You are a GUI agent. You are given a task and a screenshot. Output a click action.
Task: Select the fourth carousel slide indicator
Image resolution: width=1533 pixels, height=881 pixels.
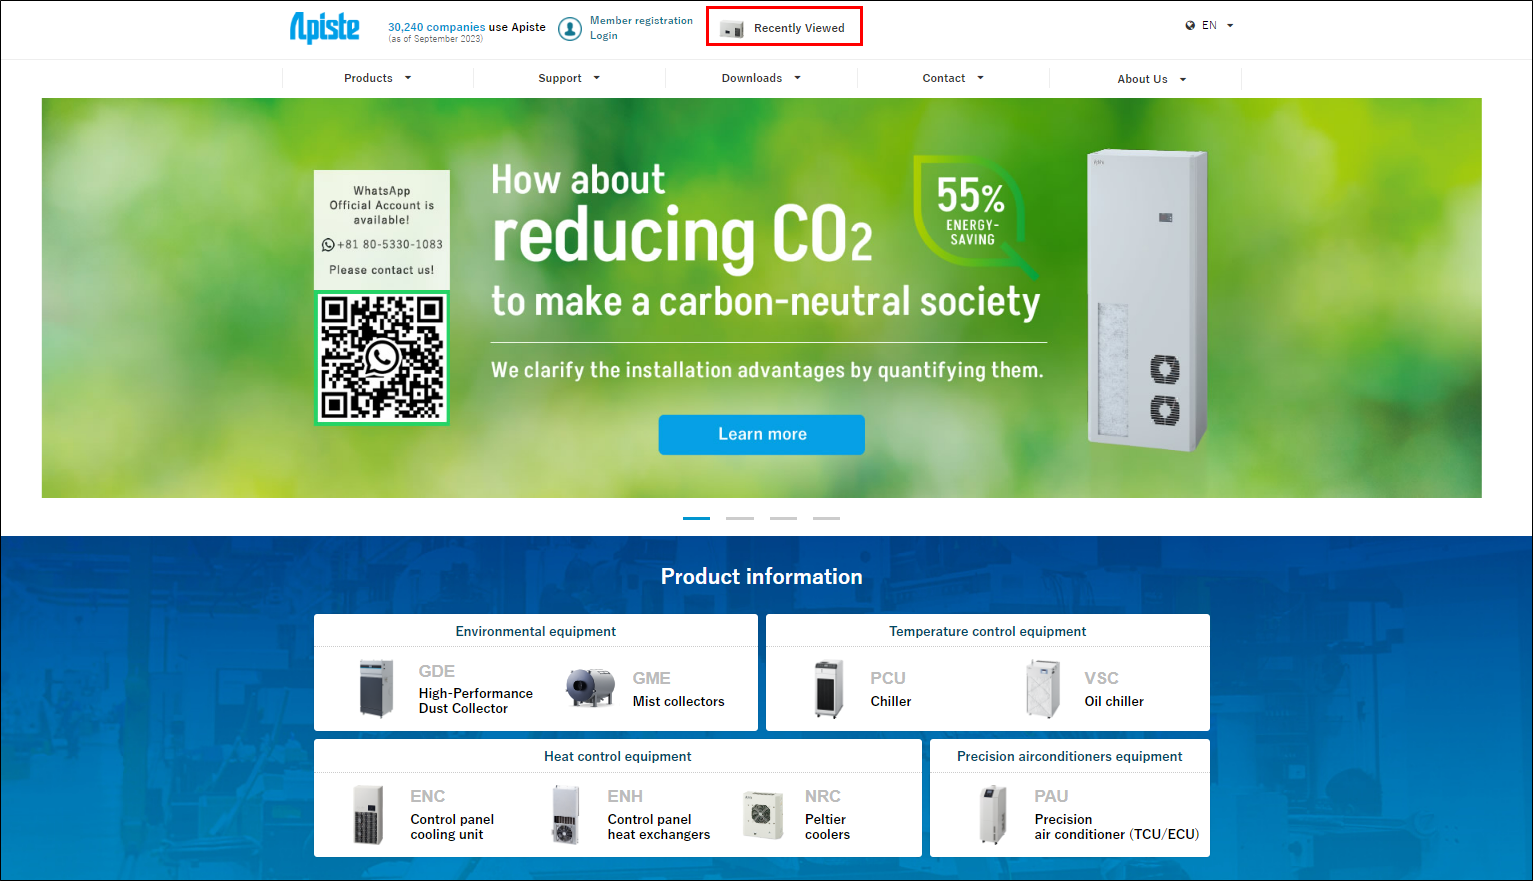coord(826,518)
